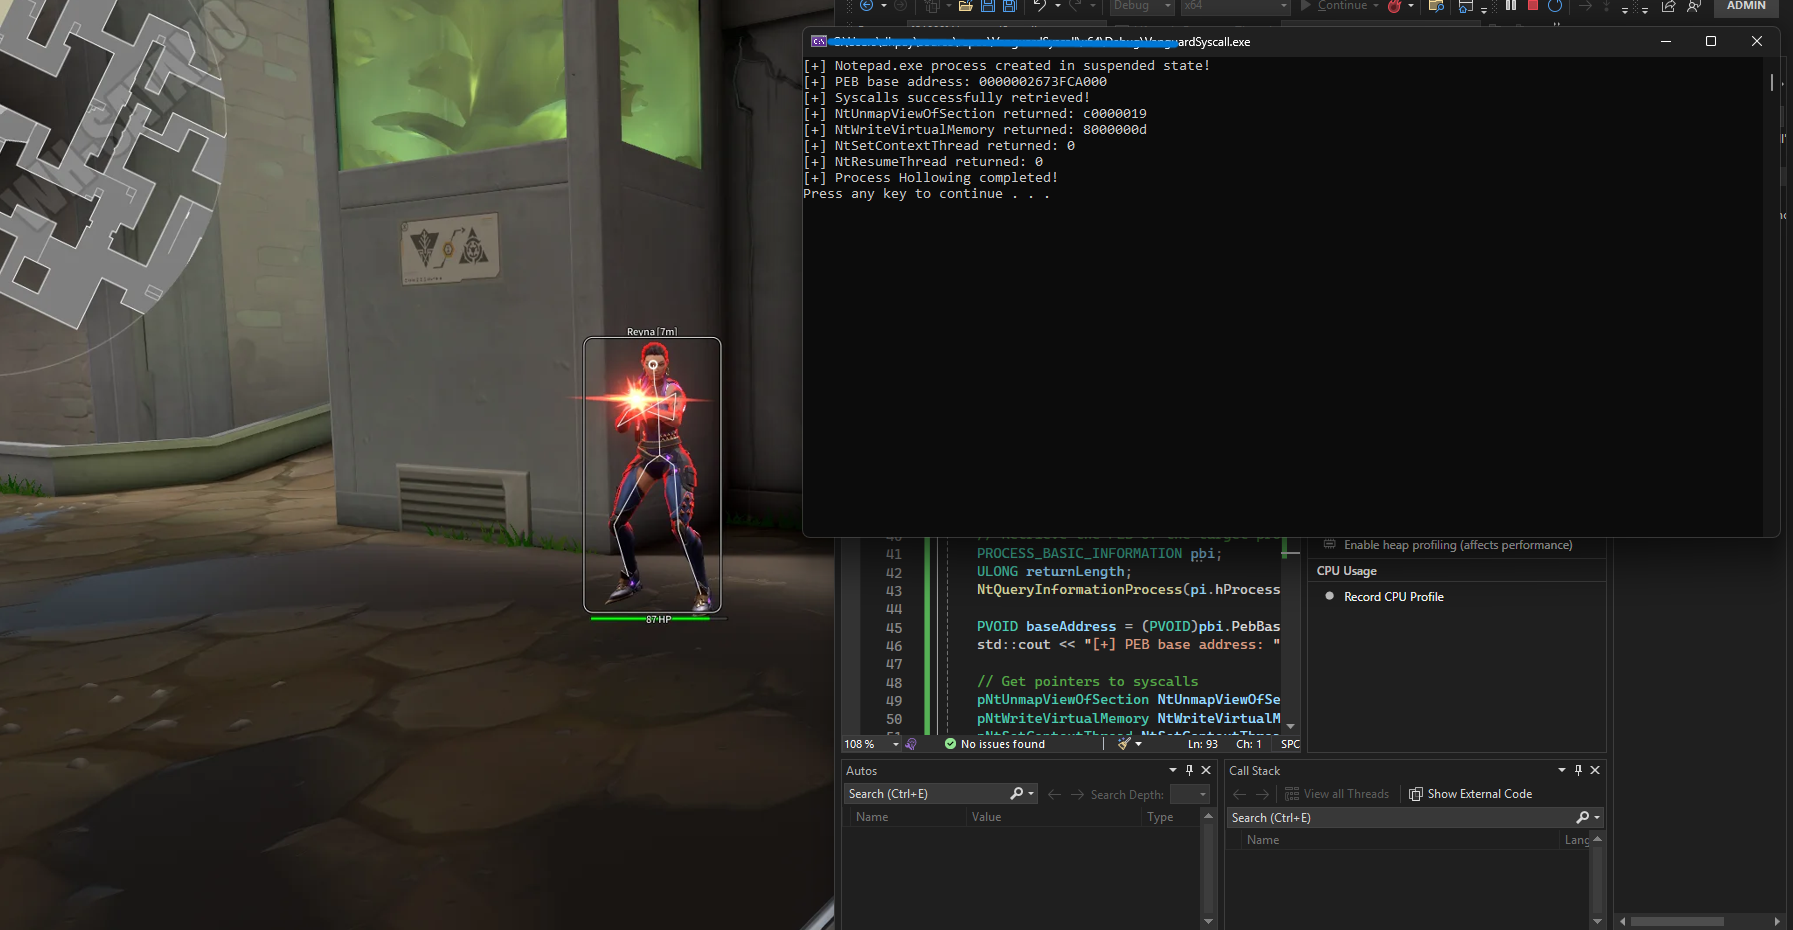Toggle auto-hide pin on Autos panel

click(x=1189, y=770)
